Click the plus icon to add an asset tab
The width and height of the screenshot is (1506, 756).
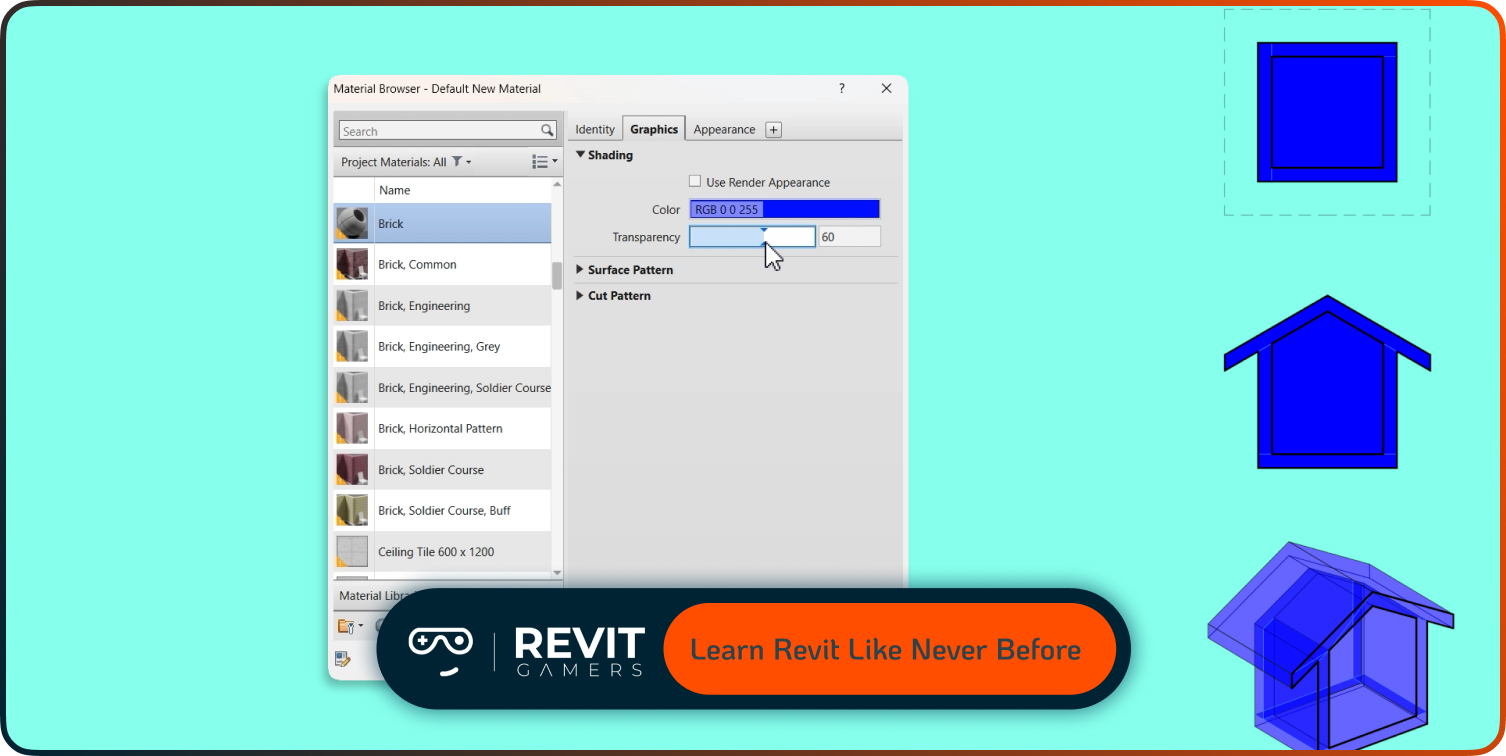772,129
